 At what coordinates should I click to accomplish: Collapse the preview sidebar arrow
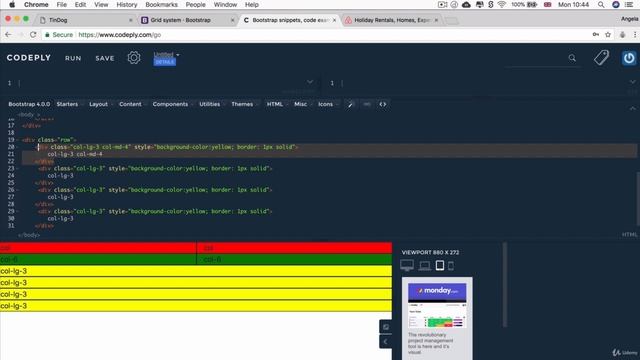point(386,342)
